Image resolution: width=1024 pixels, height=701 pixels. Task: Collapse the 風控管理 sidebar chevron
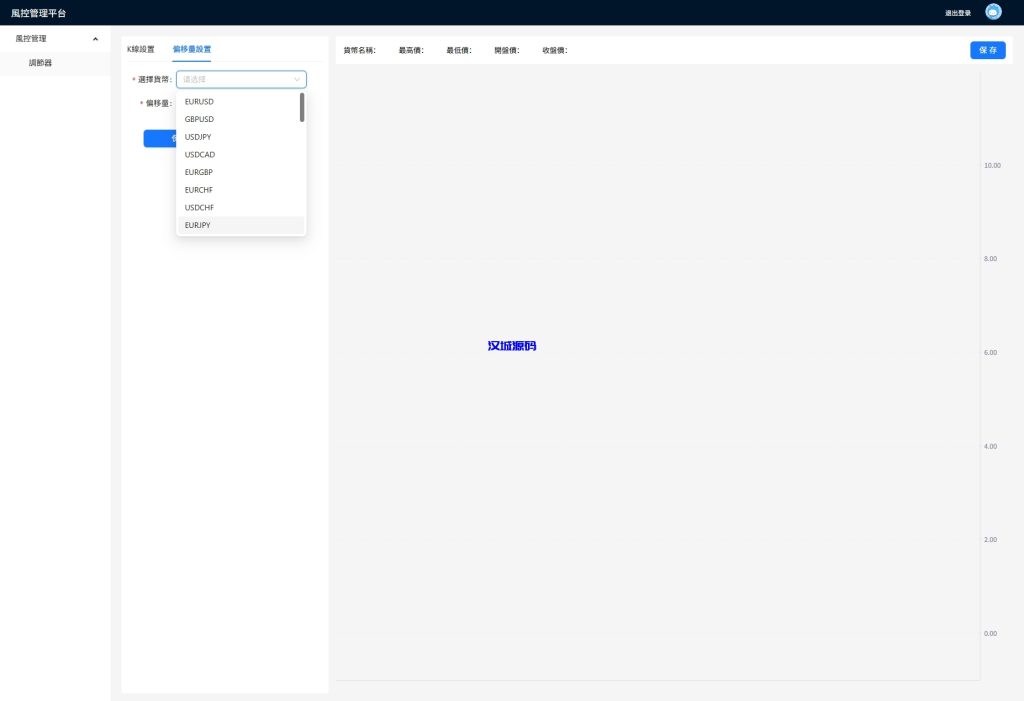click(x=95, y=39)
